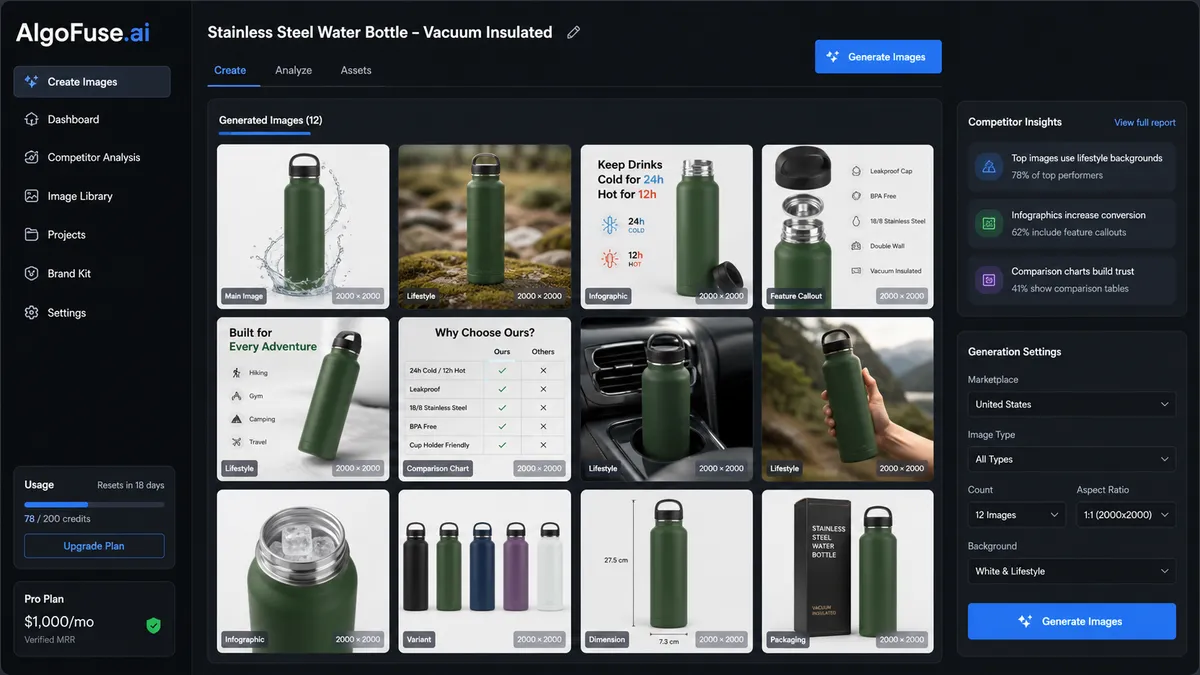The height and width of the screenshot is (675, 1200).
Task: Click the Pro Plan $1,000/mo price text
Action: point(59,621)
